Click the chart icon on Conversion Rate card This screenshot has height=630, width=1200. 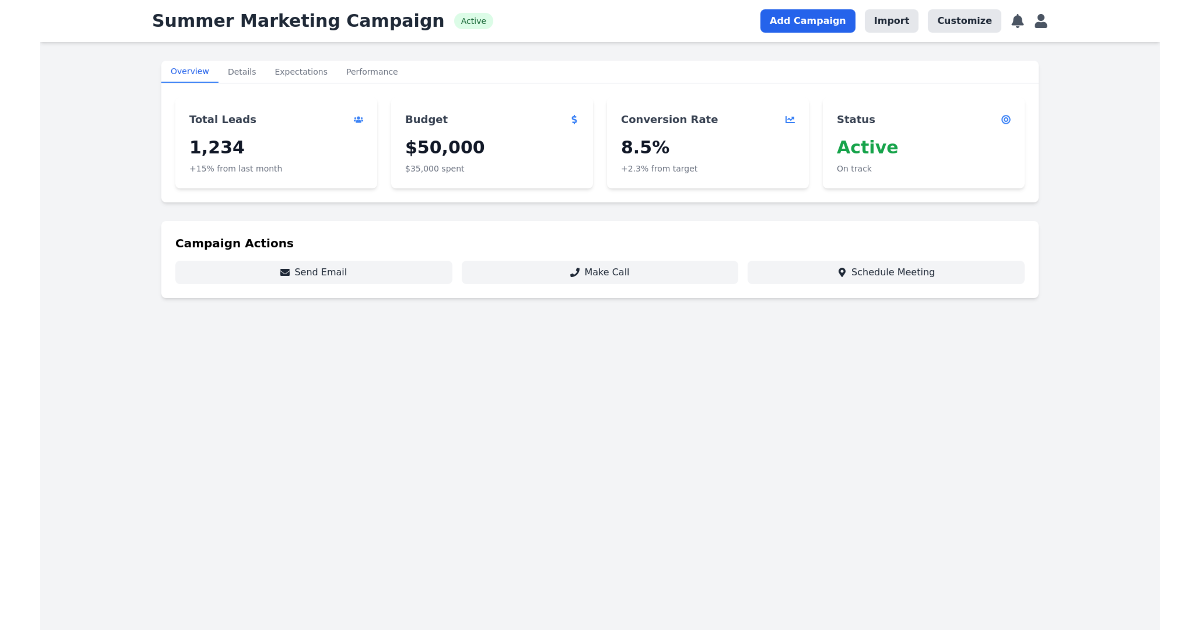click(x=790, y=119)
